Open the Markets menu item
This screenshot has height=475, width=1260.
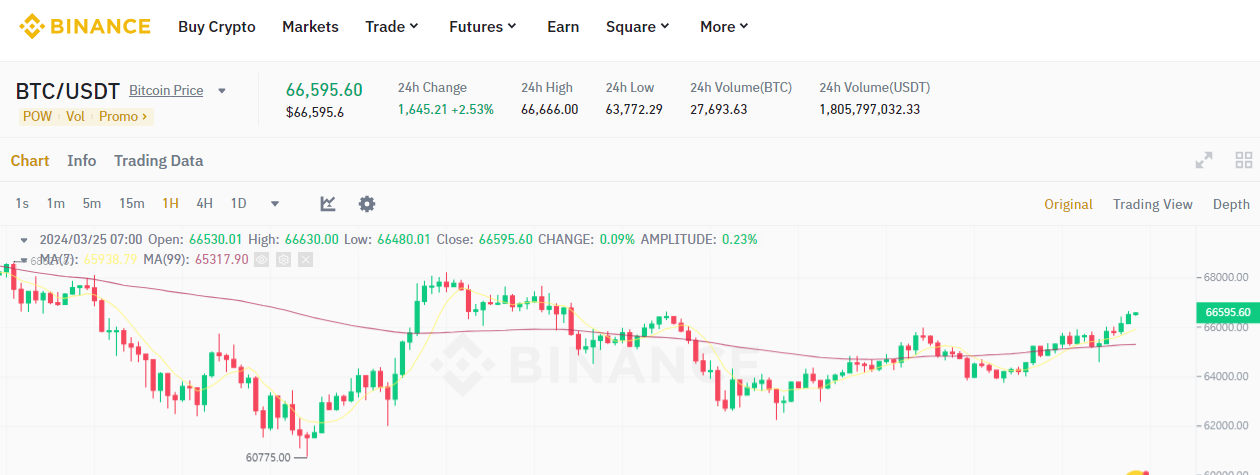point(310,27)
